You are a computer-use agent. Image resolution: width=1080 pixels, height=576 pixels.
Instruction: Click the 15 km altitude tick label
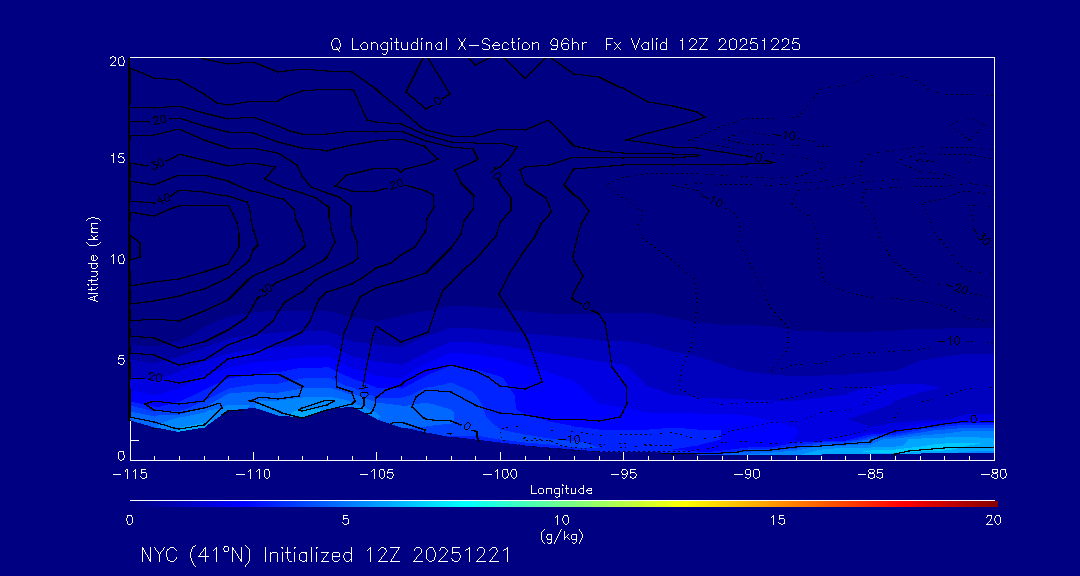pyautogui.click(x=115, y=159)
